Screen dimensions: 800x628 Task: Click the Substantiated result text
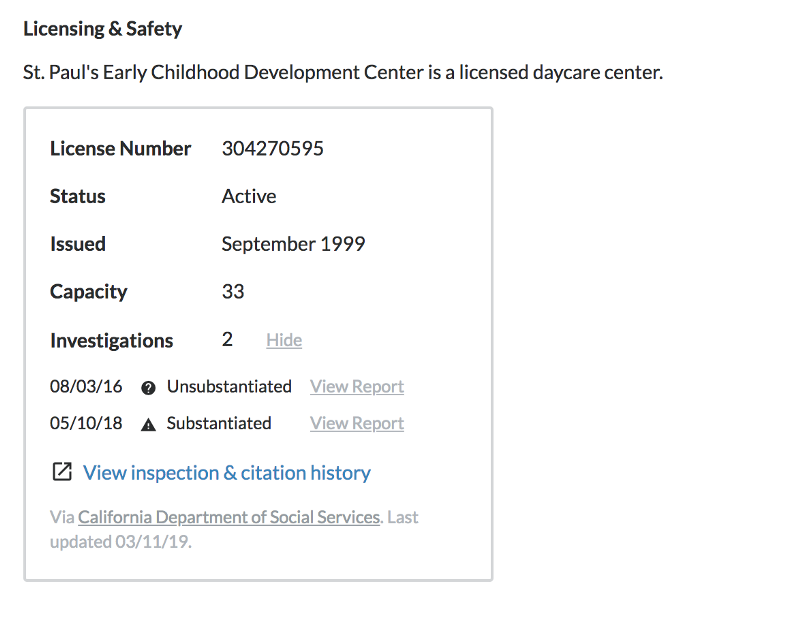pyautogui.click(x=219, y=423)
